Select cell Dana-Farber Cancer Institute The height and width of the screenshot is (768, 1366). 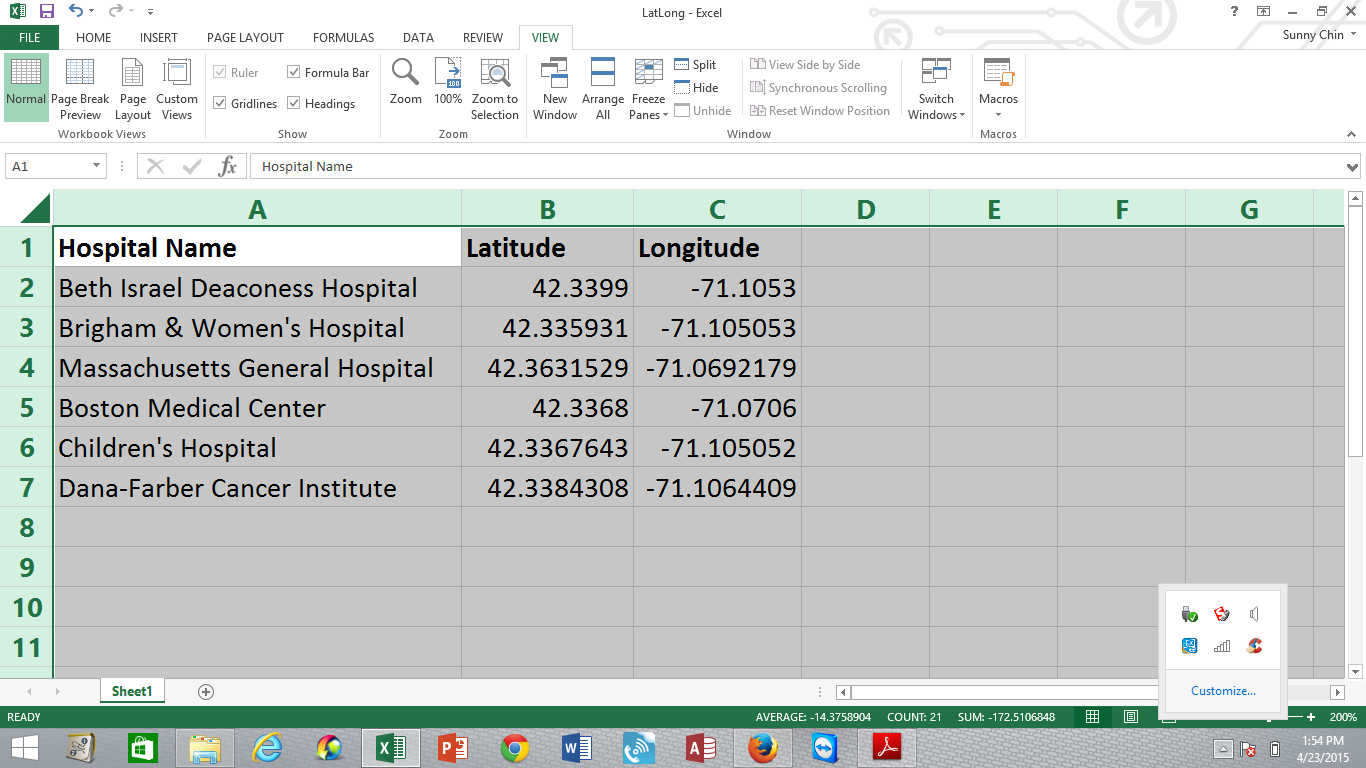[x=258, y=488]
